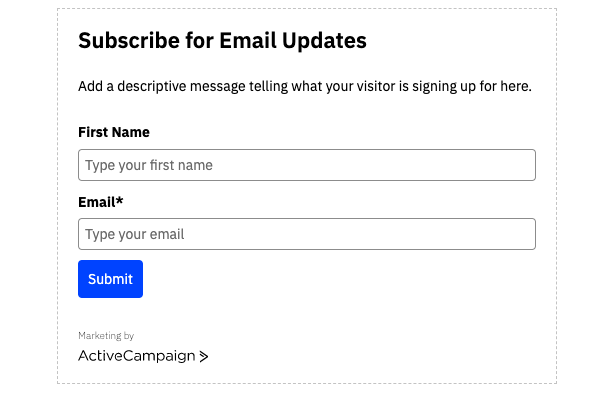Select the 'Type your first name' placeholder text
This screenshot has height=406, width=595.
click(x=149, y=165)
